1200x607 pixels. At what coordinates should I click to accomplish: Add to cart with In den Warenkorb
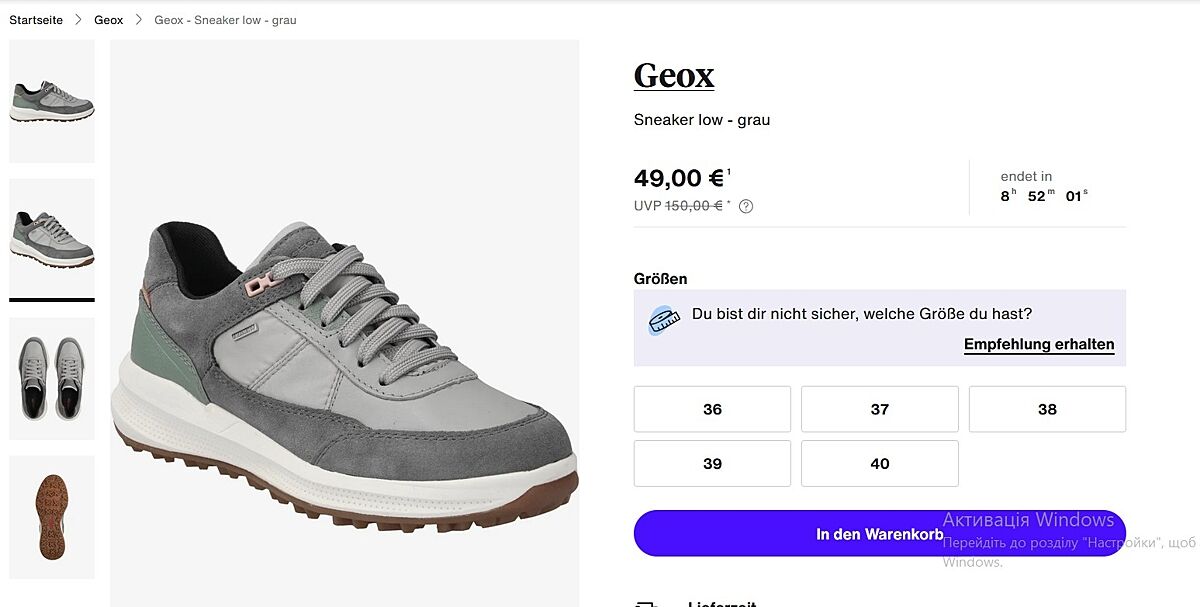click(x=879, y=534)
